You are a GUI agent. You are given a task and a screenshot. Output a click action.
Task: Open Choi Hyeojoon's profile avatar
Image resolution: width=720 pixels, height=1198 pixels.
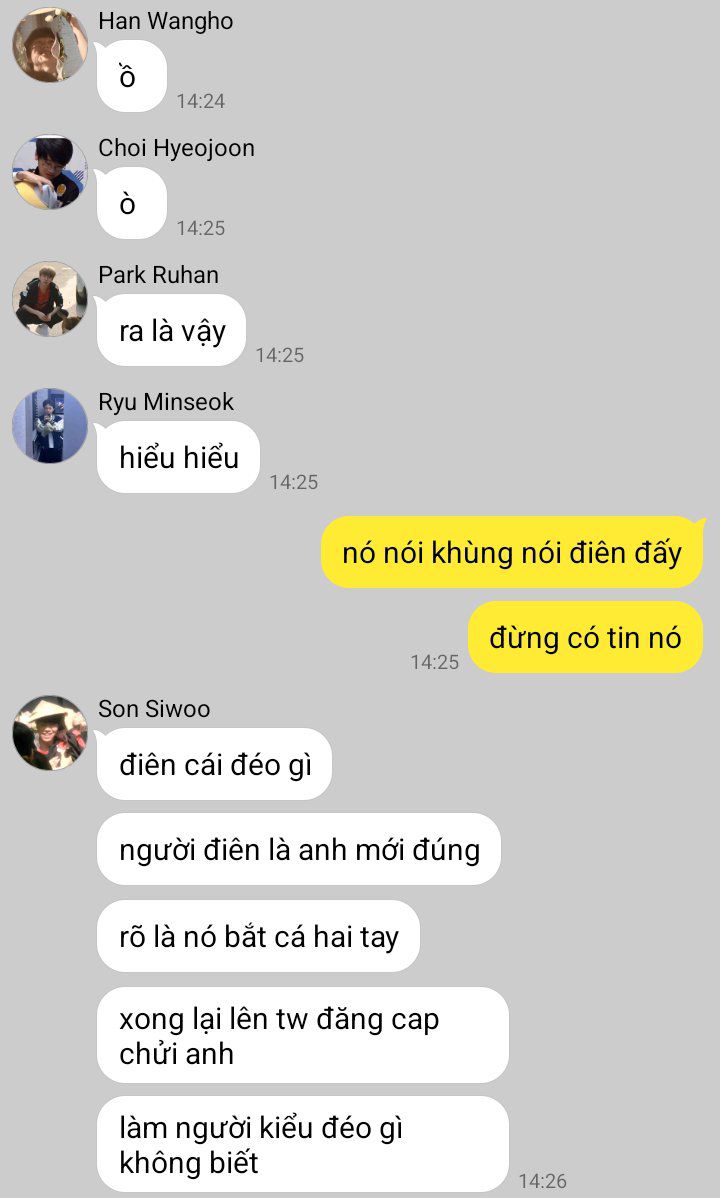[x=50, y=172]
